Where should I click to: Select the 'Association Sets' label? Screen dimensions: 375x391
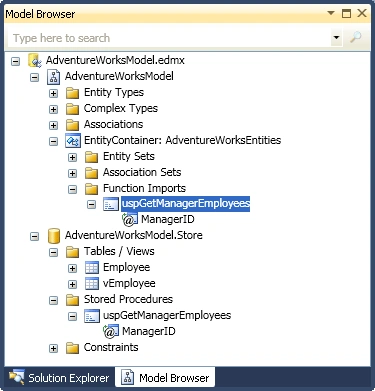pyautogui.click(x=142, y=172)
